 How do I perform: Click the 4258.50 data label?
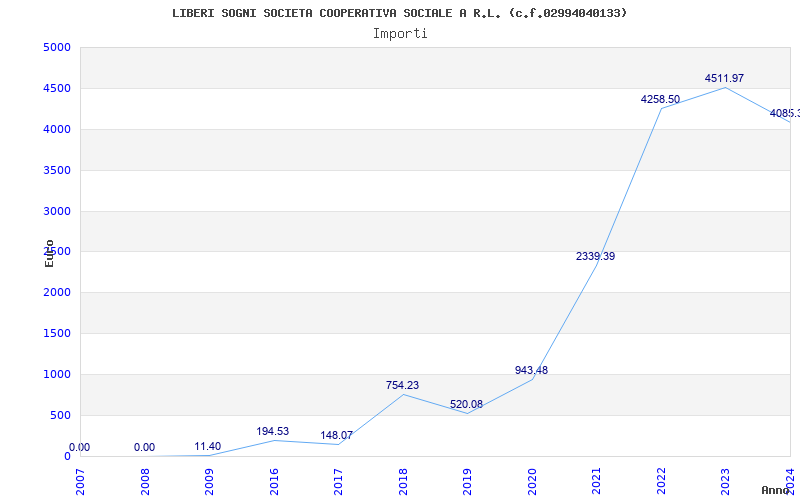coord(660,99)
